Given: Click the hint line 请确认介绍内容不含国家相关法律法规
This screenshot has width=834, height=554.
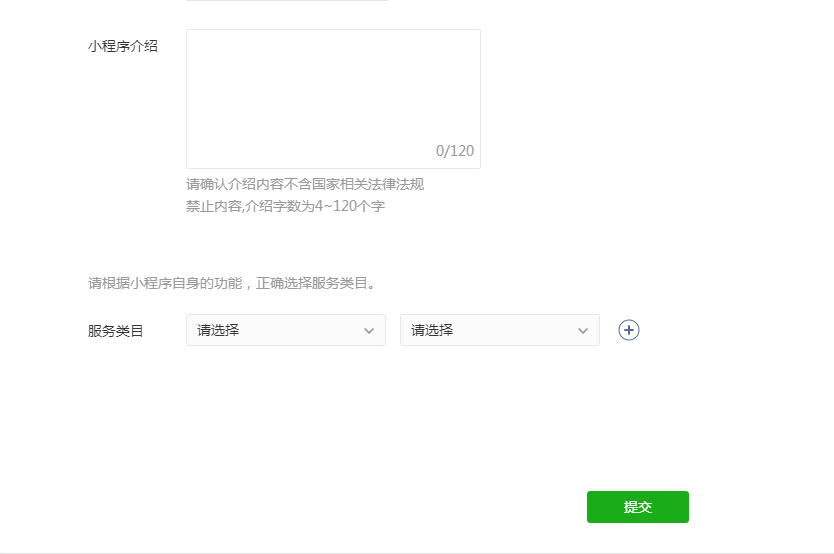Looking at the screenshot, I should (305, 184).
